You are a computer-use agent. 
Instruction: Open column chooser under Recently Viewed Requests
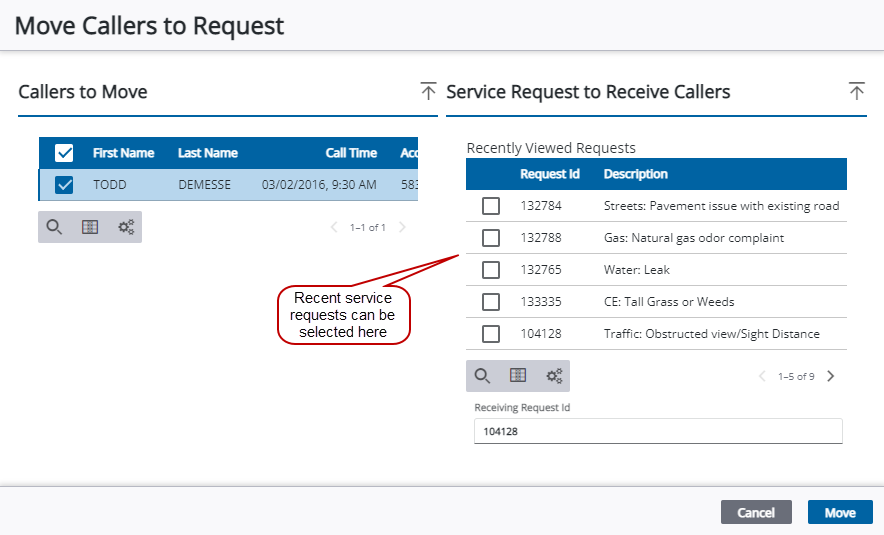point(518,376)
